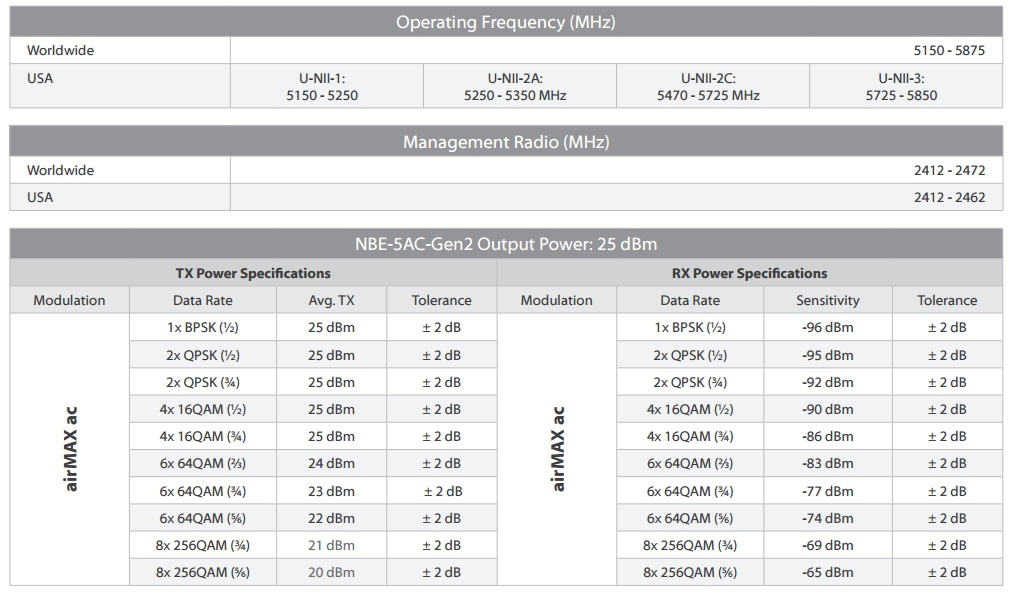1015x600 pixels.
Task: Click the '-77 dBm' sensitivity value
Action: 828,491
